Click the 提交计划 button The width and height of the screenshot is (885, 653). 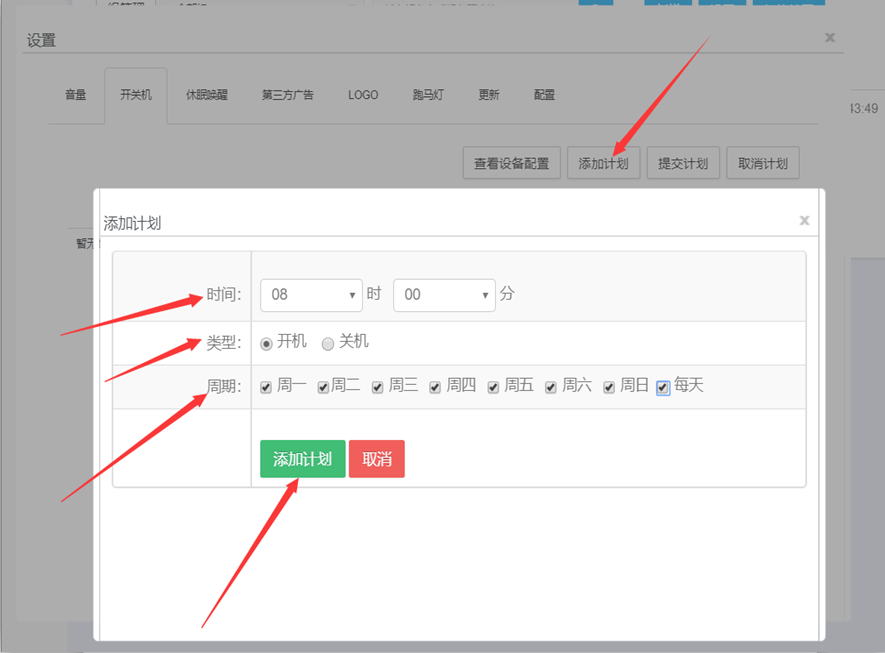click(x=683, y=164)
